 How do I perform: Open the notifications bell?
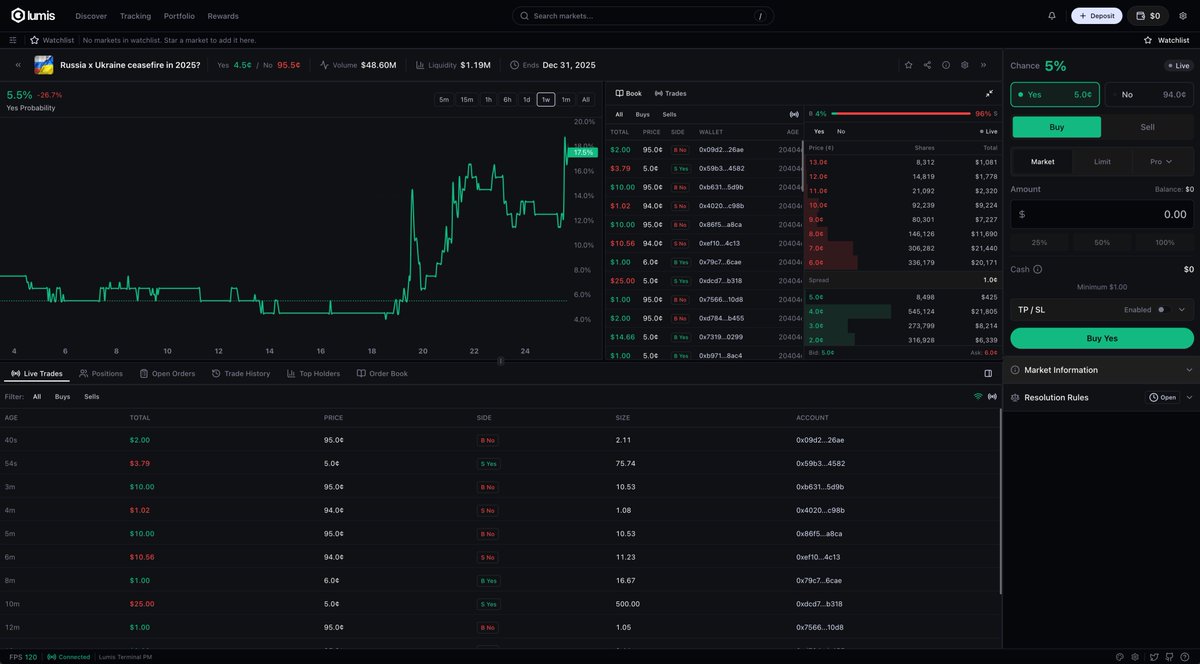click(1052, 16)
